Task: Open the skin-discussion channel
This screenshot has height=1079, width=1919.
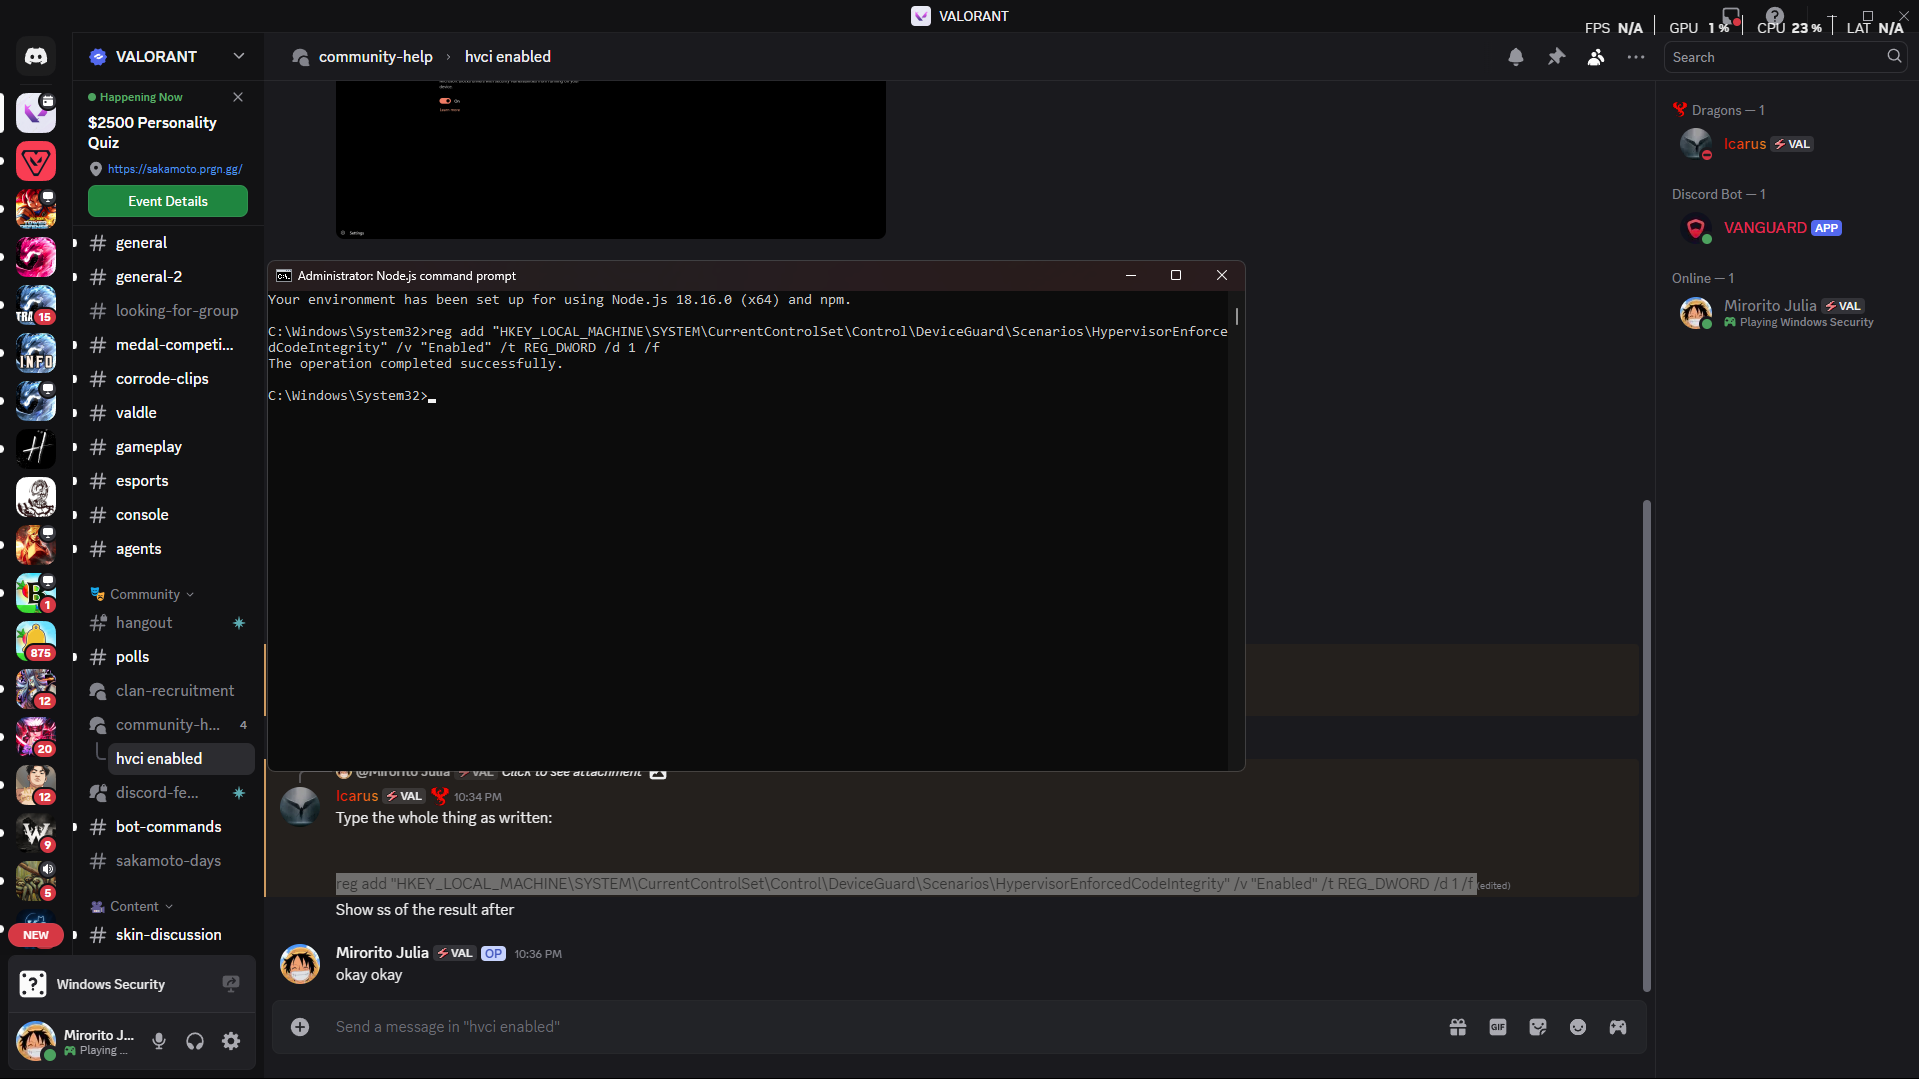Action: tap(168, 935)
